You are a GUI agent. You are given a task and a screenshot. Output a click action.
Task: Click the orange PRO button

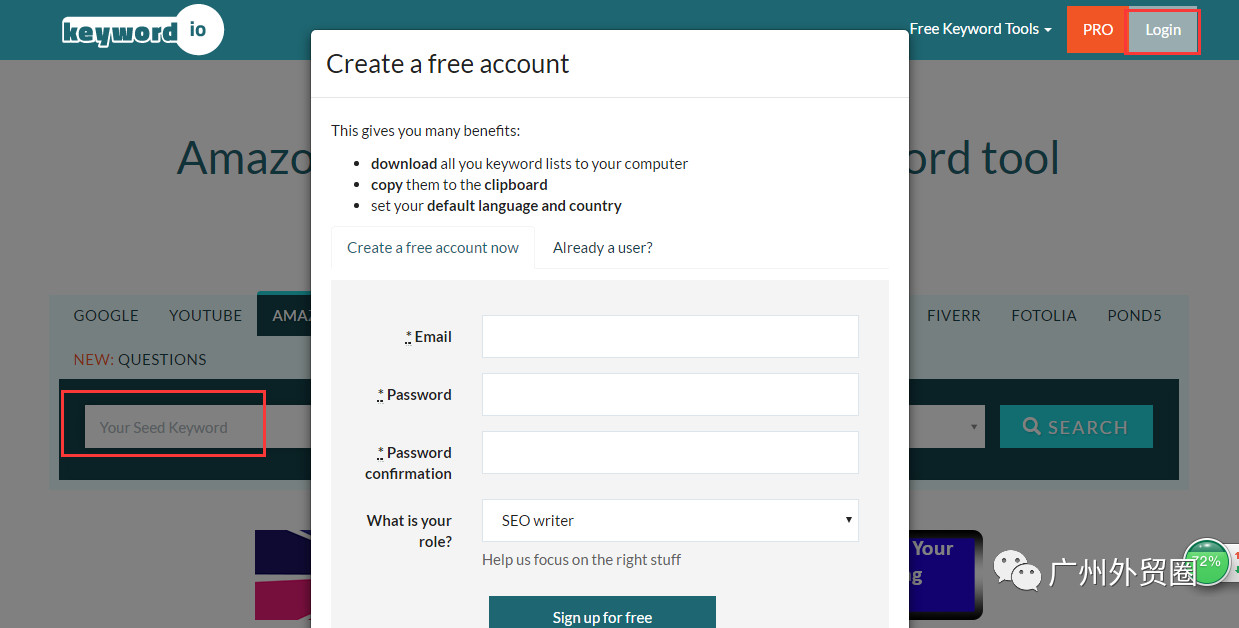1097,30
